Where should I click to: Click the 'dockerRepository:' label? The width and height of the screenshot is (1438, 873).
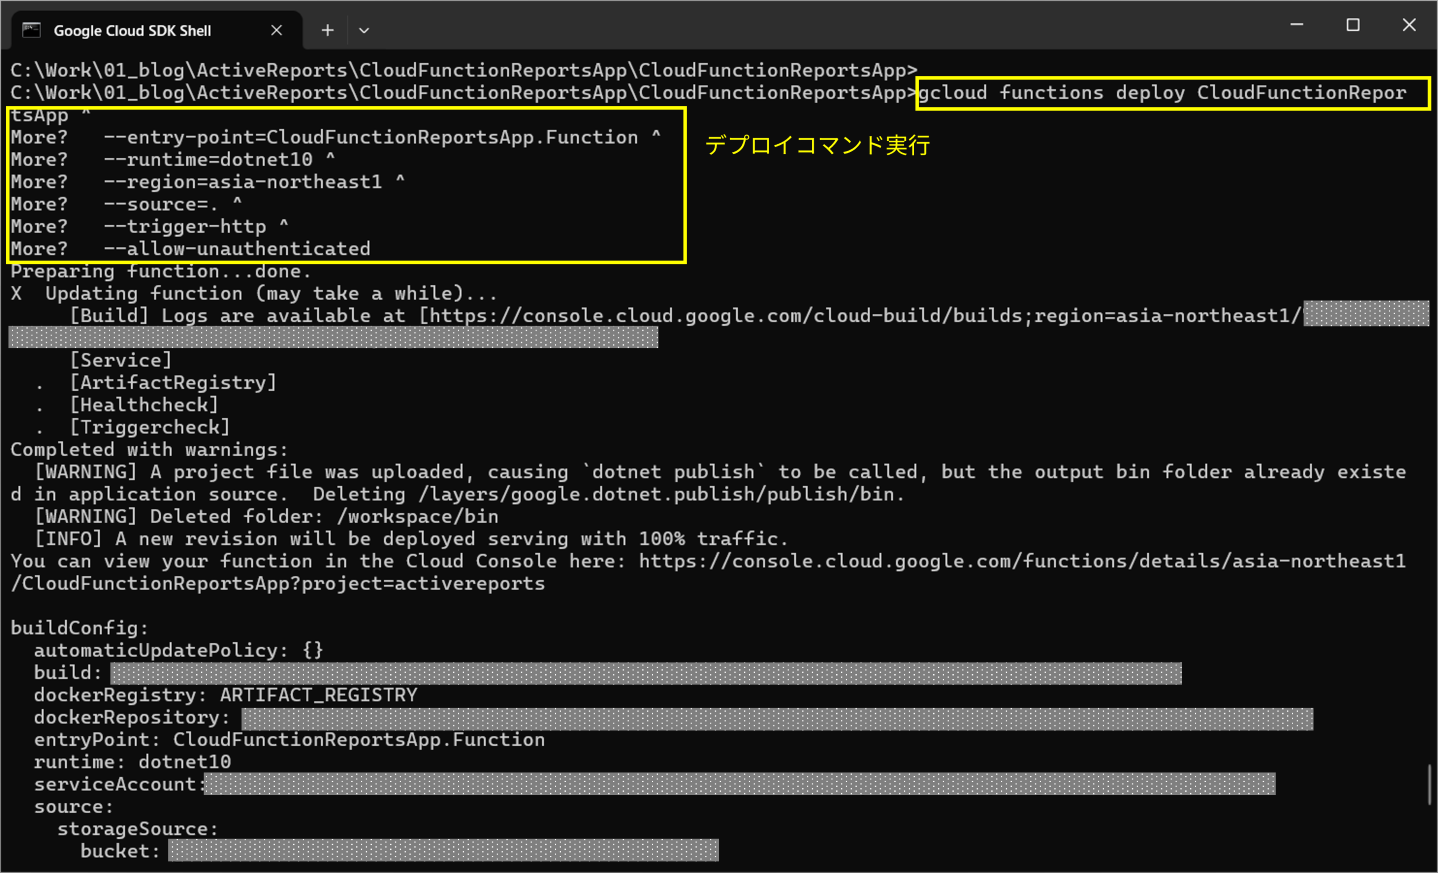[132, 717]
